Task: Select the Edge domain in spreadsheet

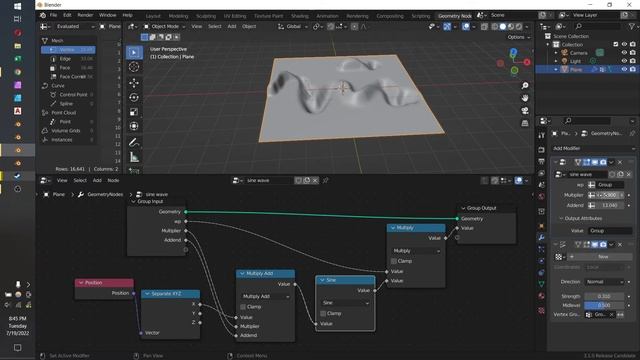Action: coord(69,59)
